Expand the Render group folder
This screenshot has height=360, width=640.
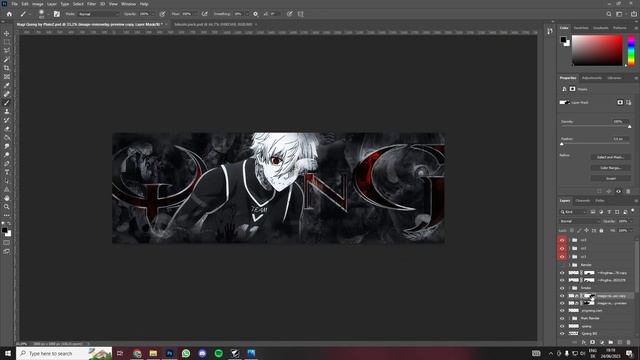pyautogui.click(x=569, y=265)
